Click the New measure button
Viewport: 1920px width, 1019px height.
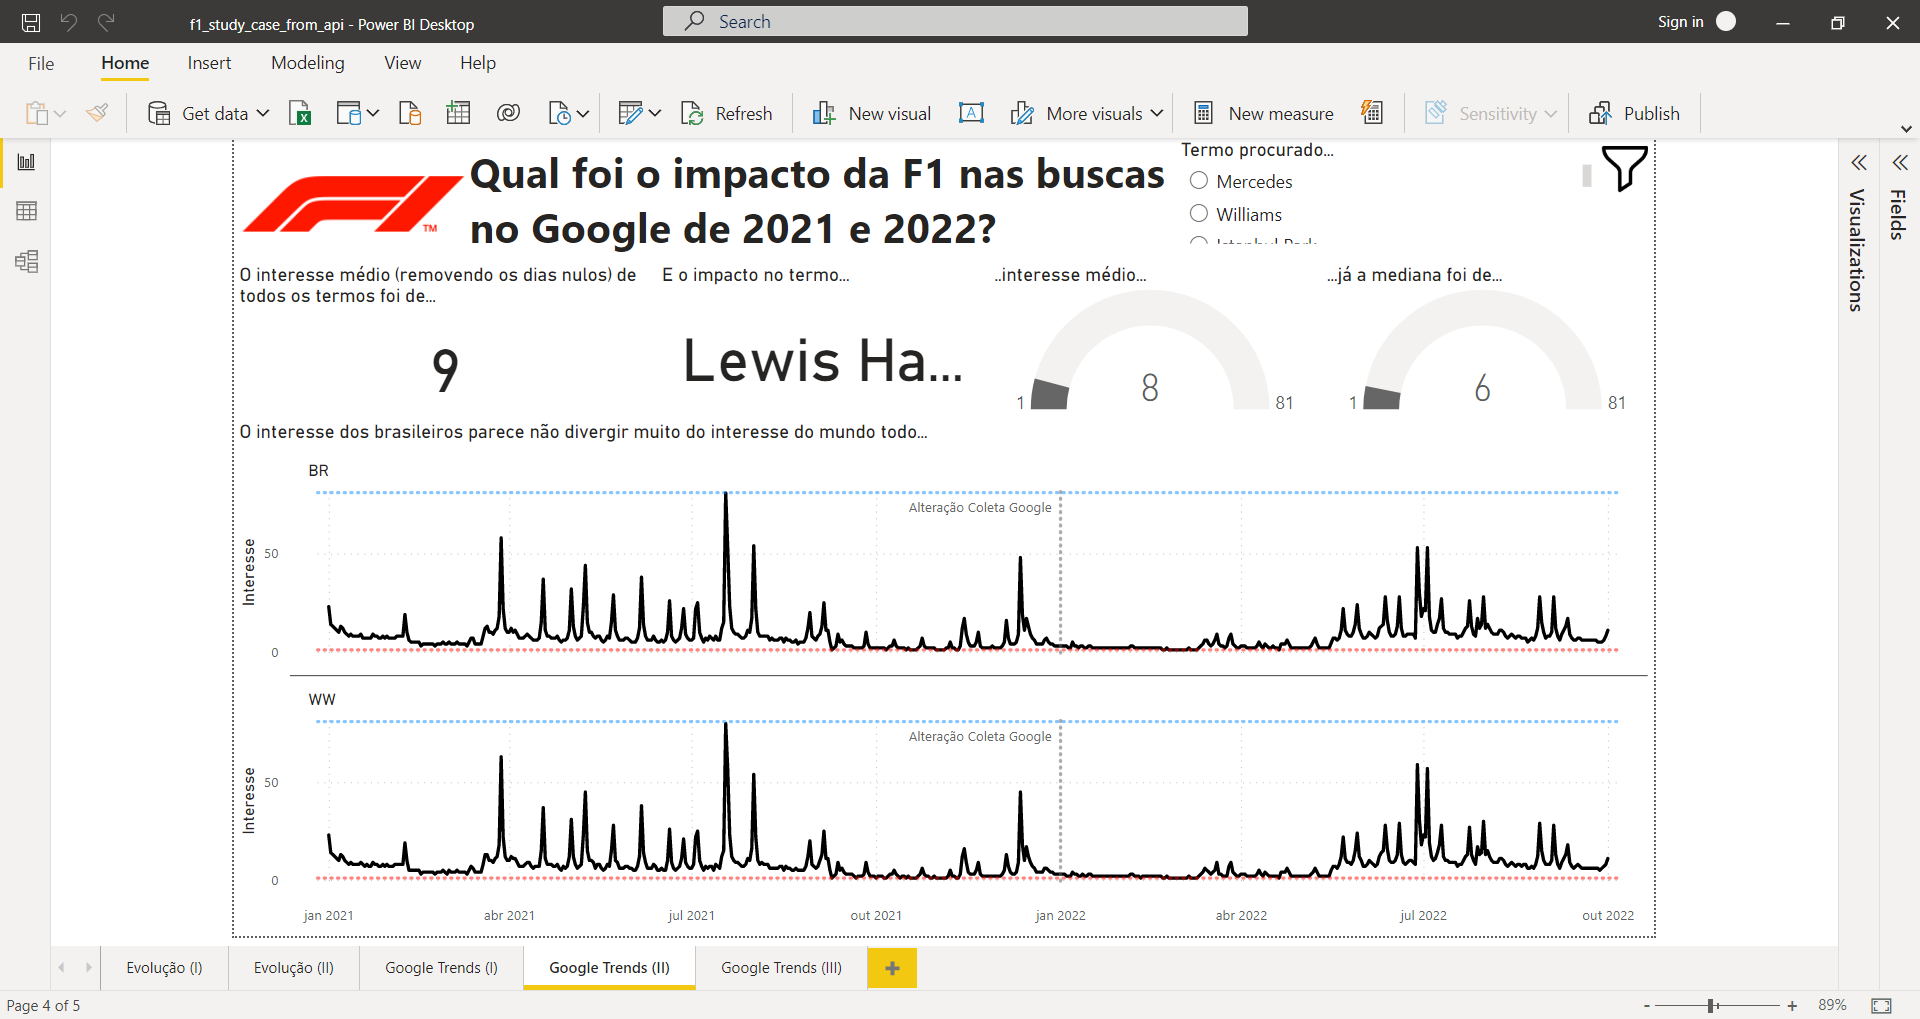pos(1264,113)
